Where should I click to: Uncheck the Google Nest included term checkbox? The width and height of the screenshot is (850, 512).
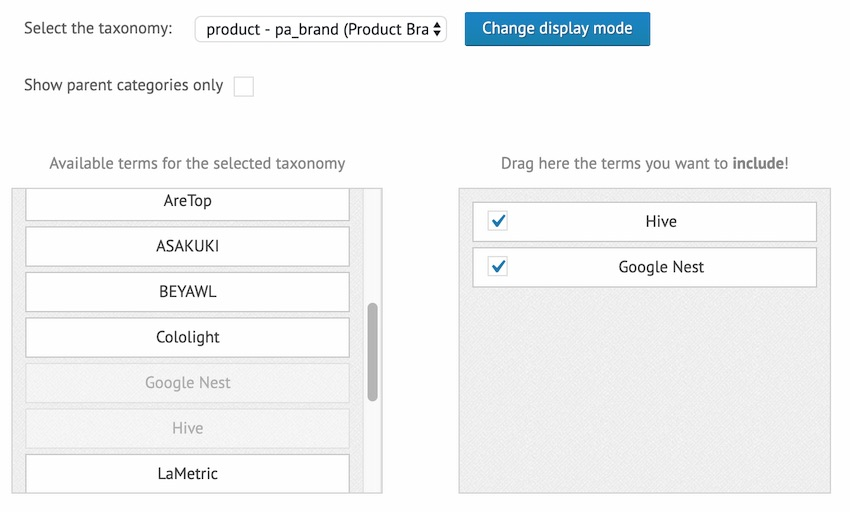coord(497,267)
